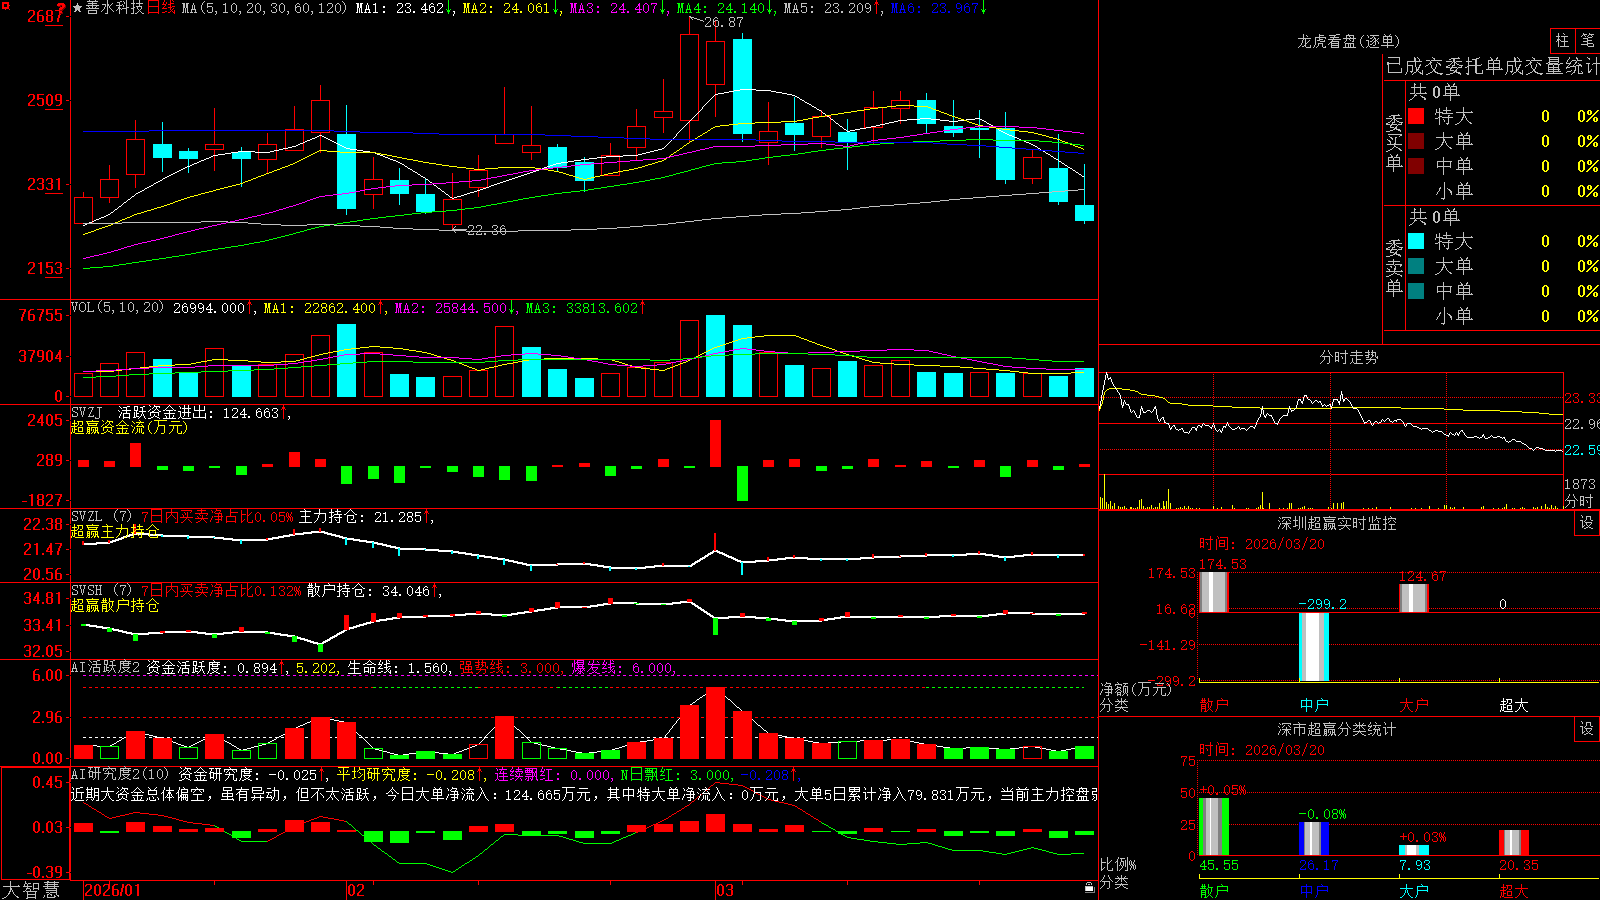Click the 超大 category label in 实时监控

point(1513,705)
